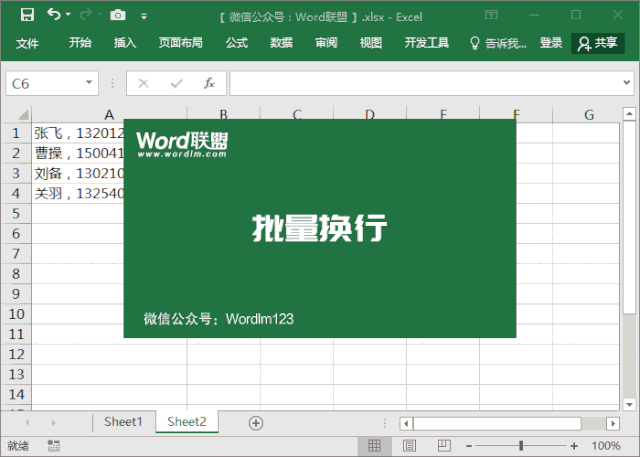
Task: Click the zoom in plus button
Action: [574, 446]
